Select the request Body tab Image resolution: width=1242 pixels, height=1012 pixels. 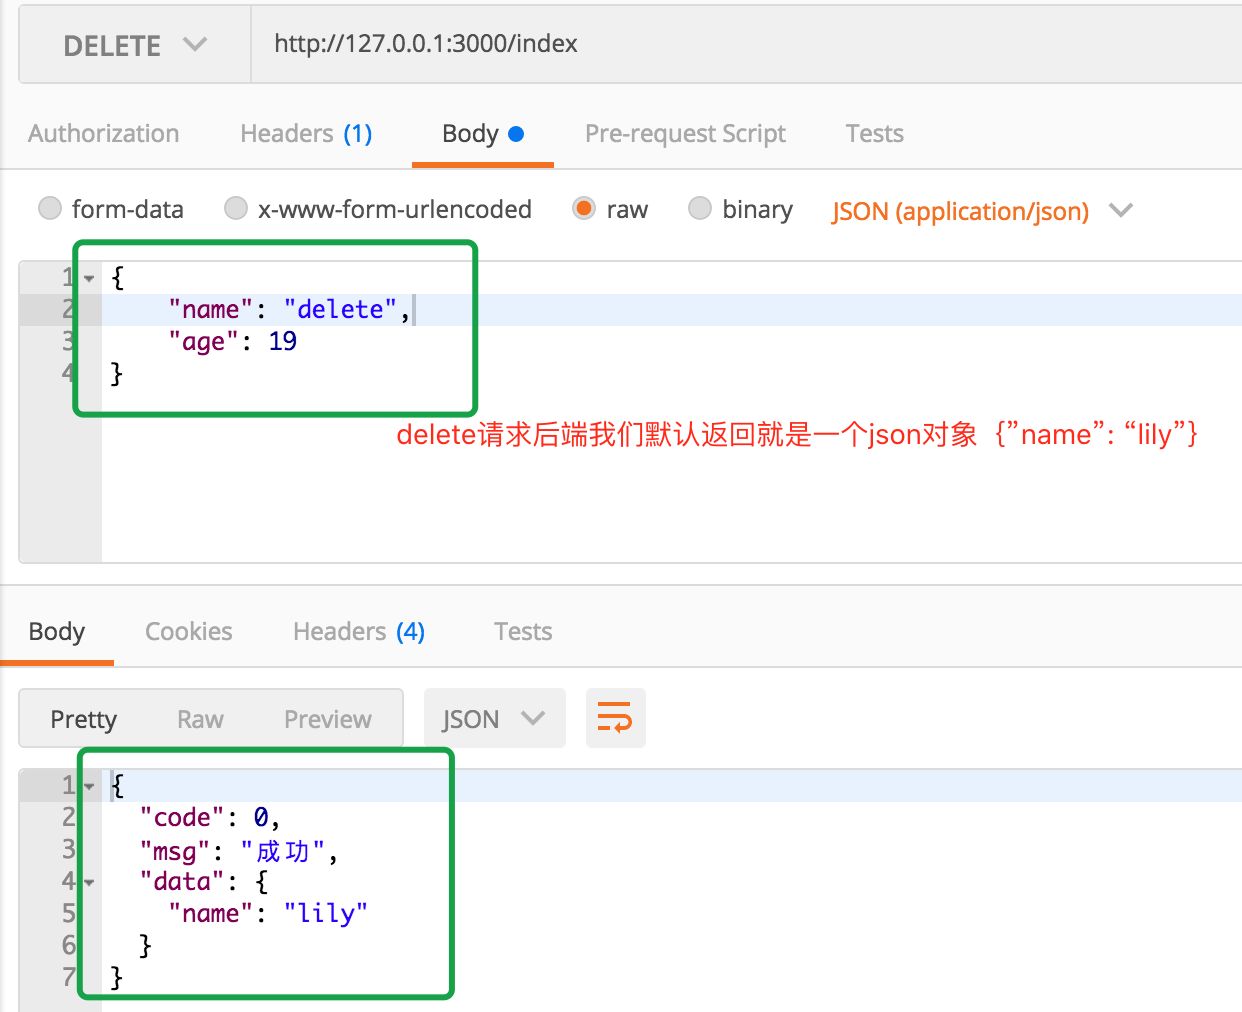coord(483,134)
